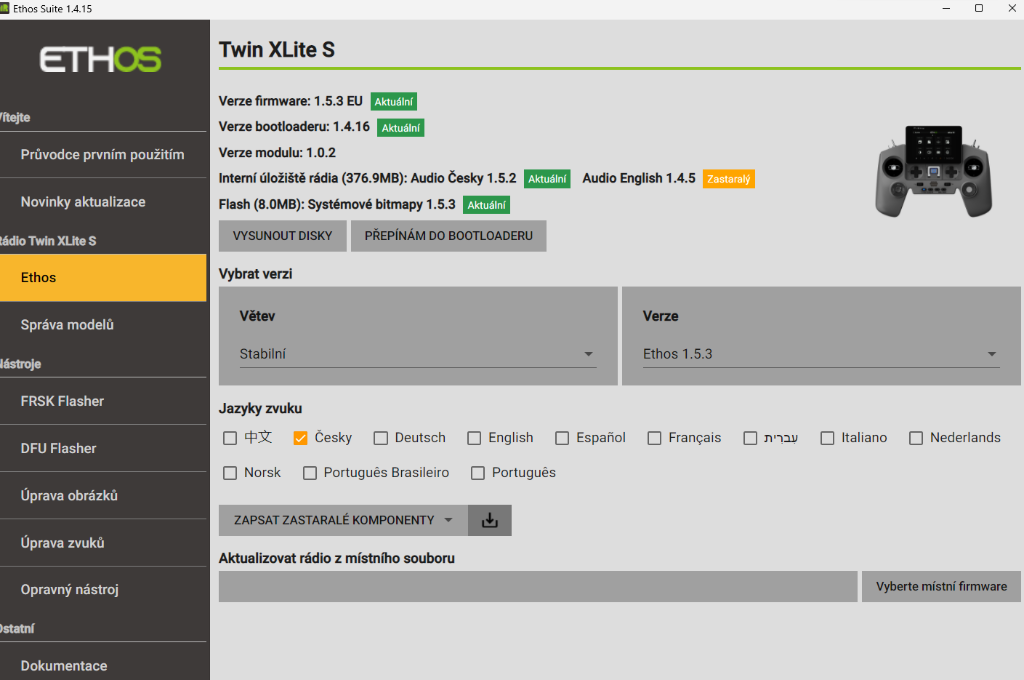The width and height of the screenshot is (1024, 680).
Task: Expand the Verze Ethos 1.5.3 dropdown
Action: coord(820,354)
